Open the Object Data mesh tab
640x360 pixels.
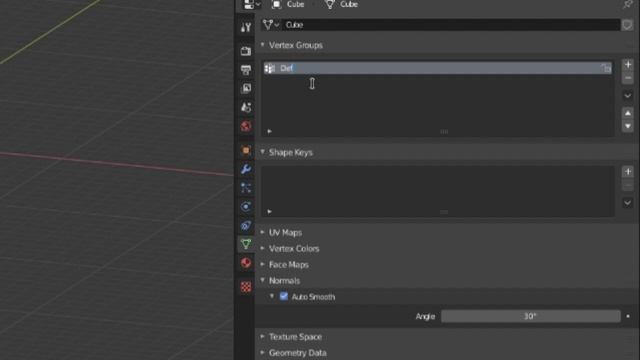(x=246, y=244)
